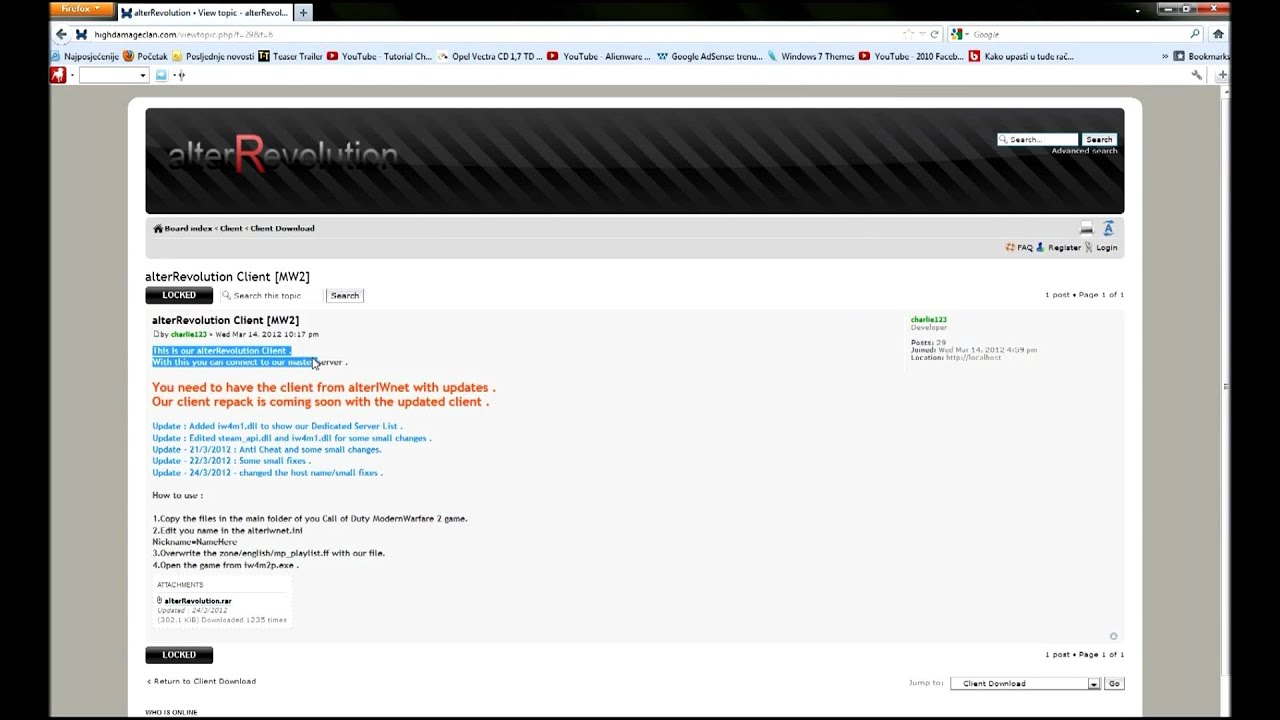Open YouTube - 2010 Faceb... bookmark
Image resolution: width=1280 pixels, height=720 pixels.
coord(911,56)
